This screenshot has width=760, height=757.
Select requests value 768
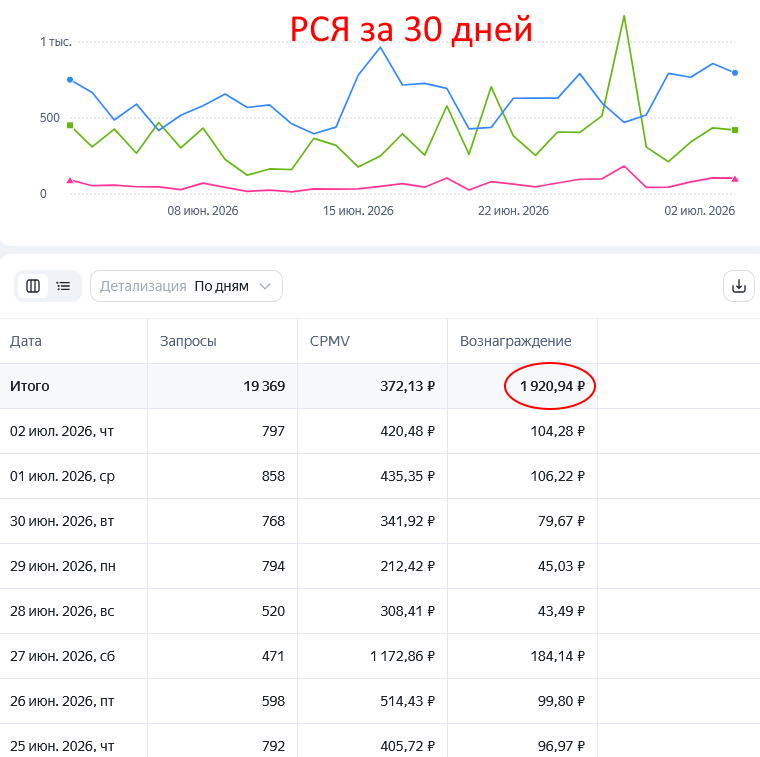click(x=273, y=521)
